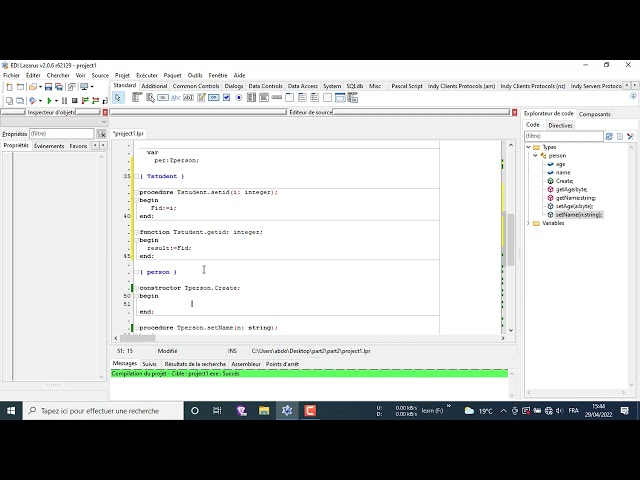Select setAge(a:byte) in the Code Explorer

[x=574, y=206]
